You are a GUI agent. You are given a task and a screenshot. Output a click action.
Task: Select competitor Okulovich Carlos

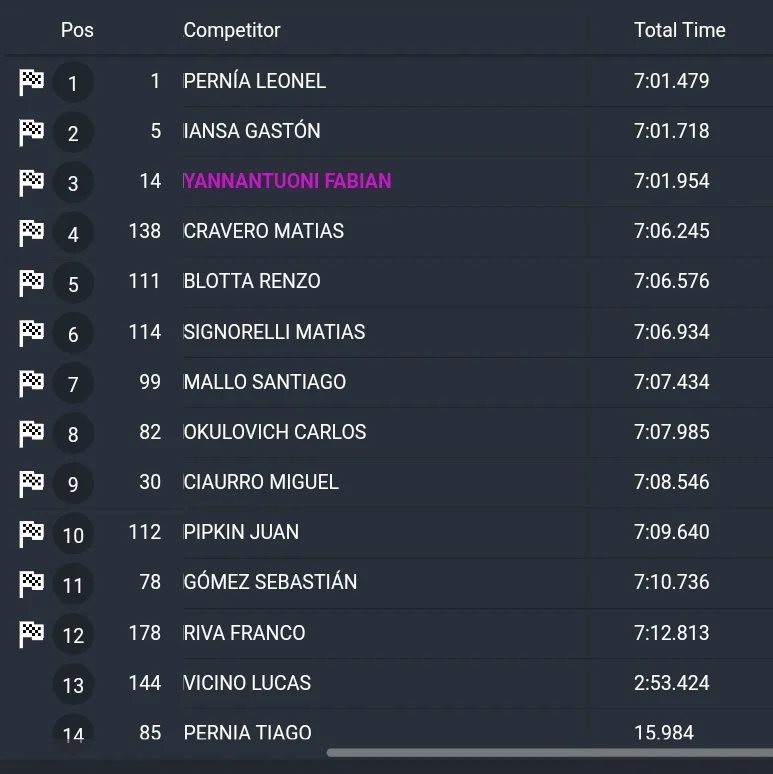275,432
